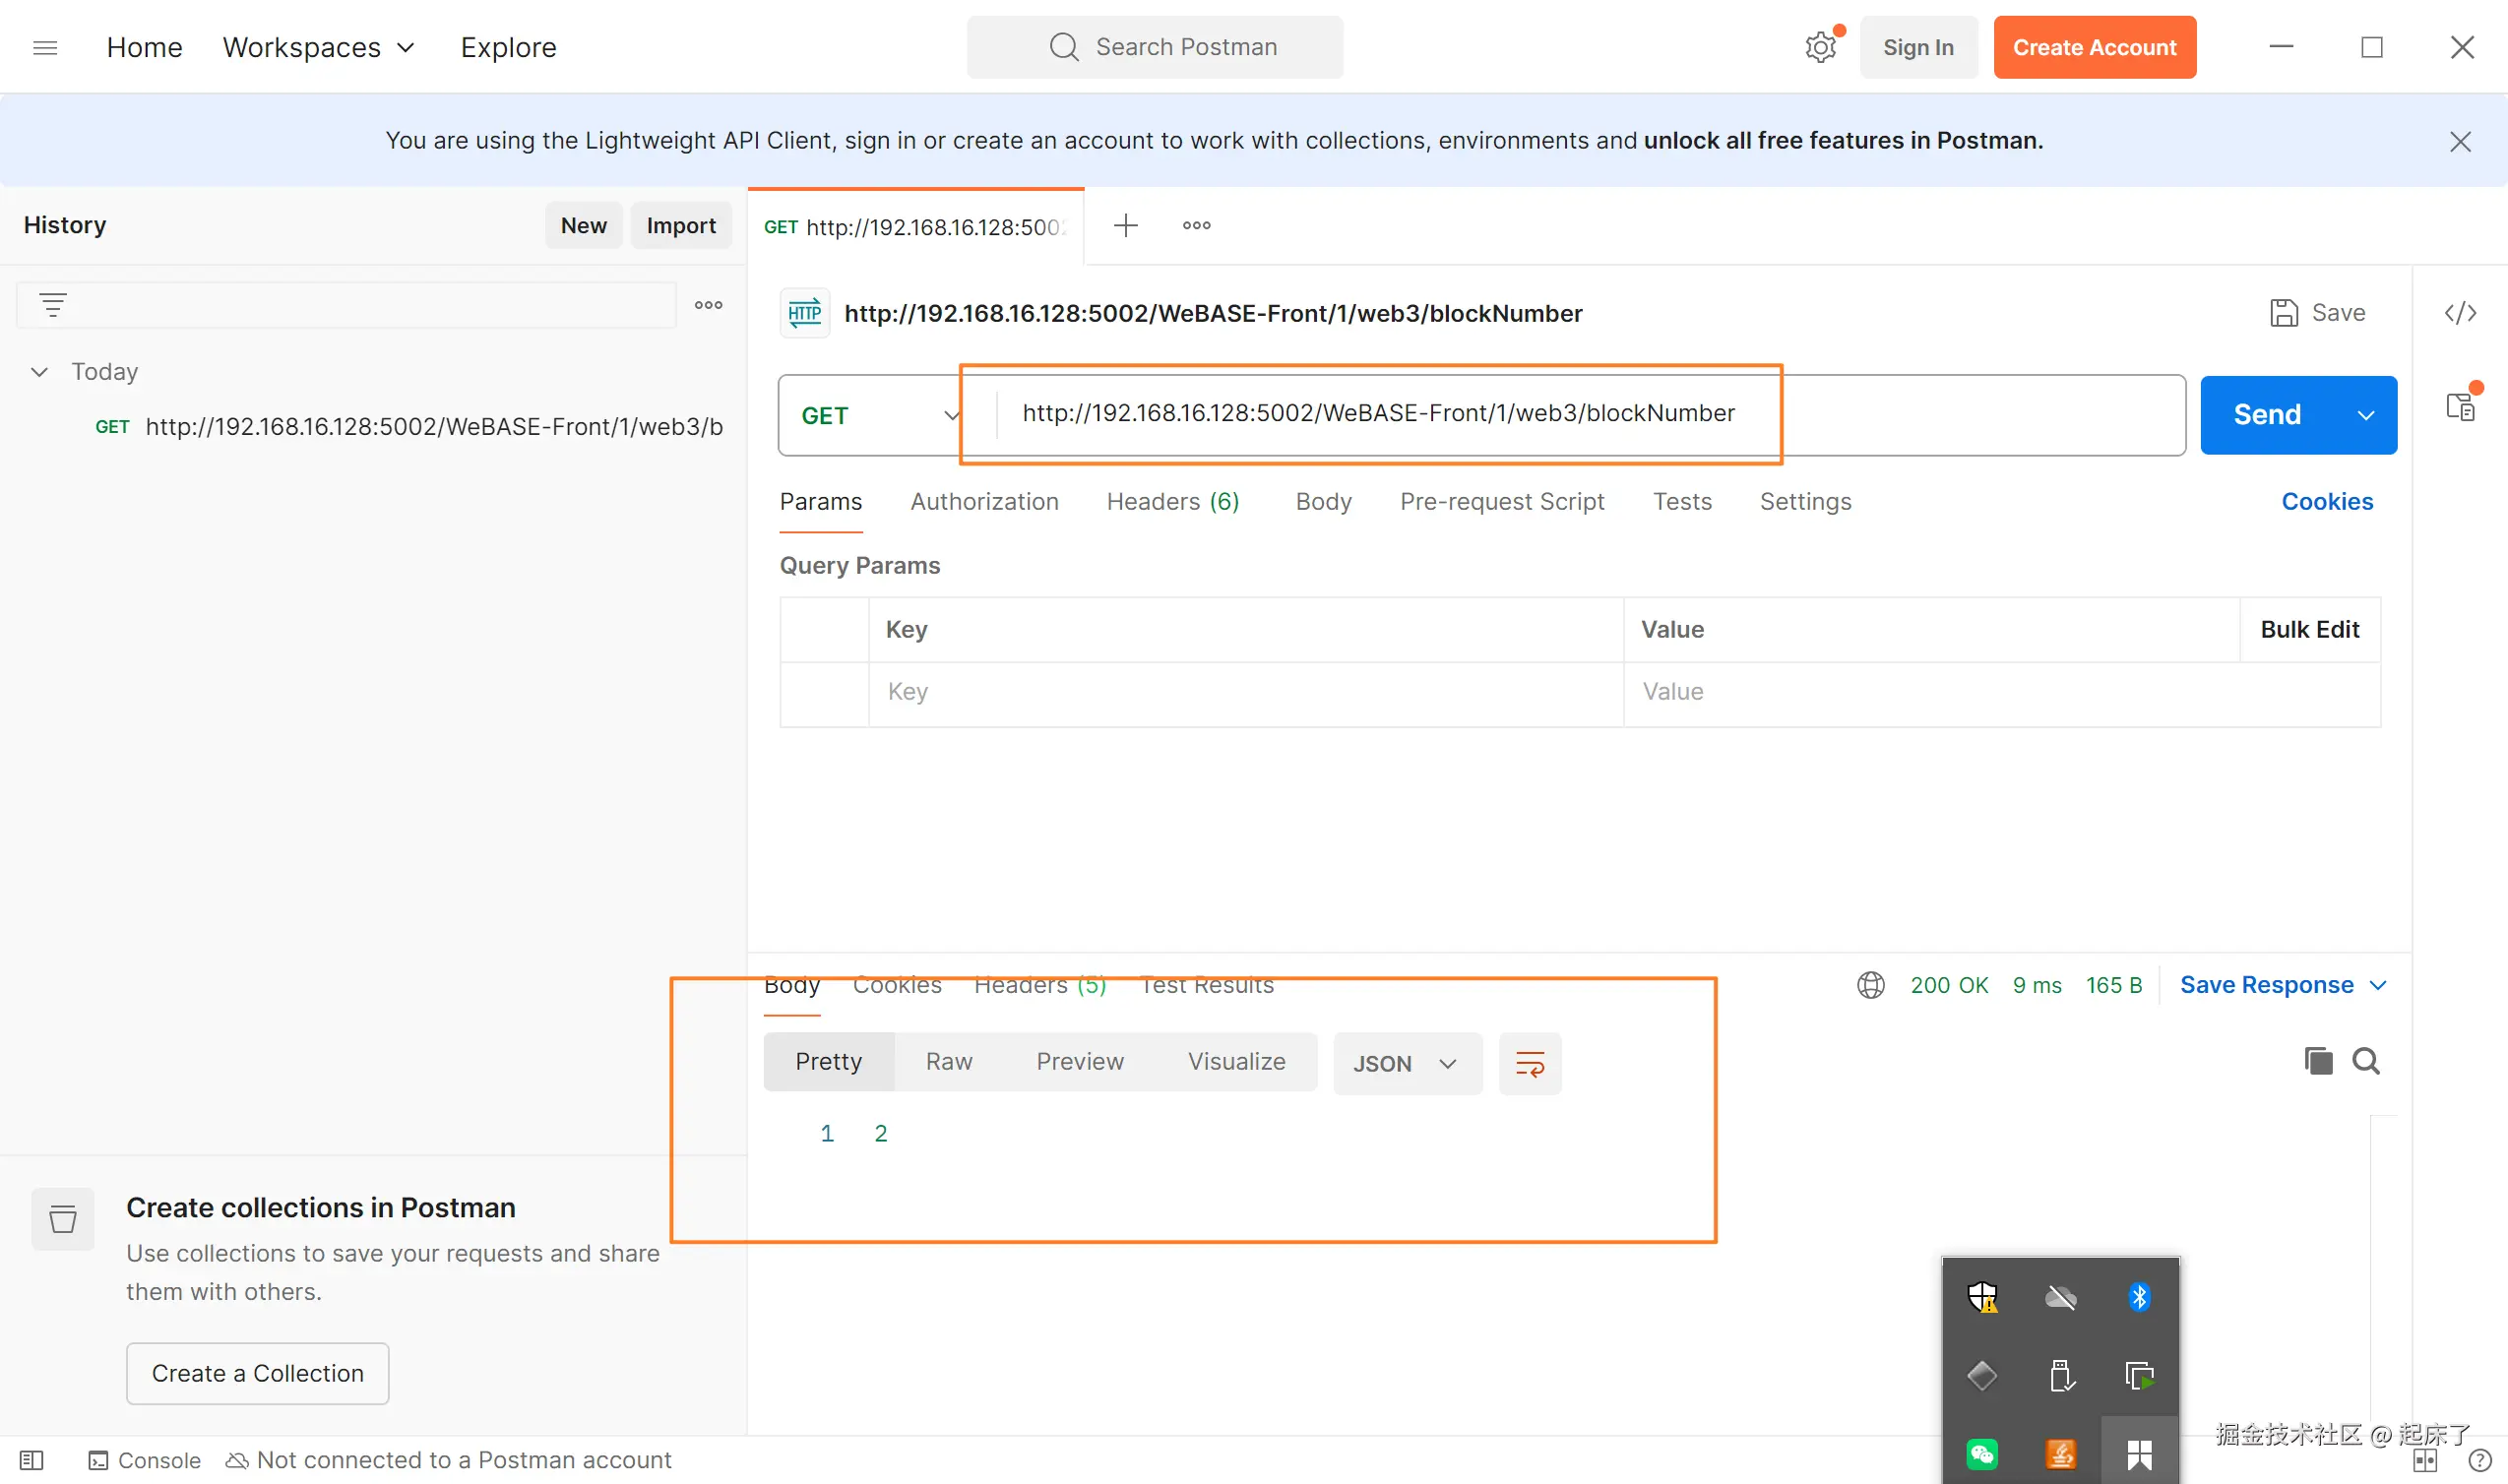
Task: Search within the response body
Action: (x=2366, y=1061)
